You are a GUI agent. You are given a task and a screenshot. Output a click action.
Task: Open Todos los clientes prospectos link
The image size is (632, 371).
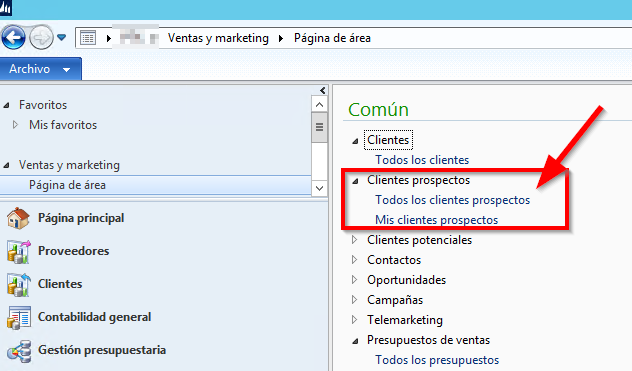point(452,200)
